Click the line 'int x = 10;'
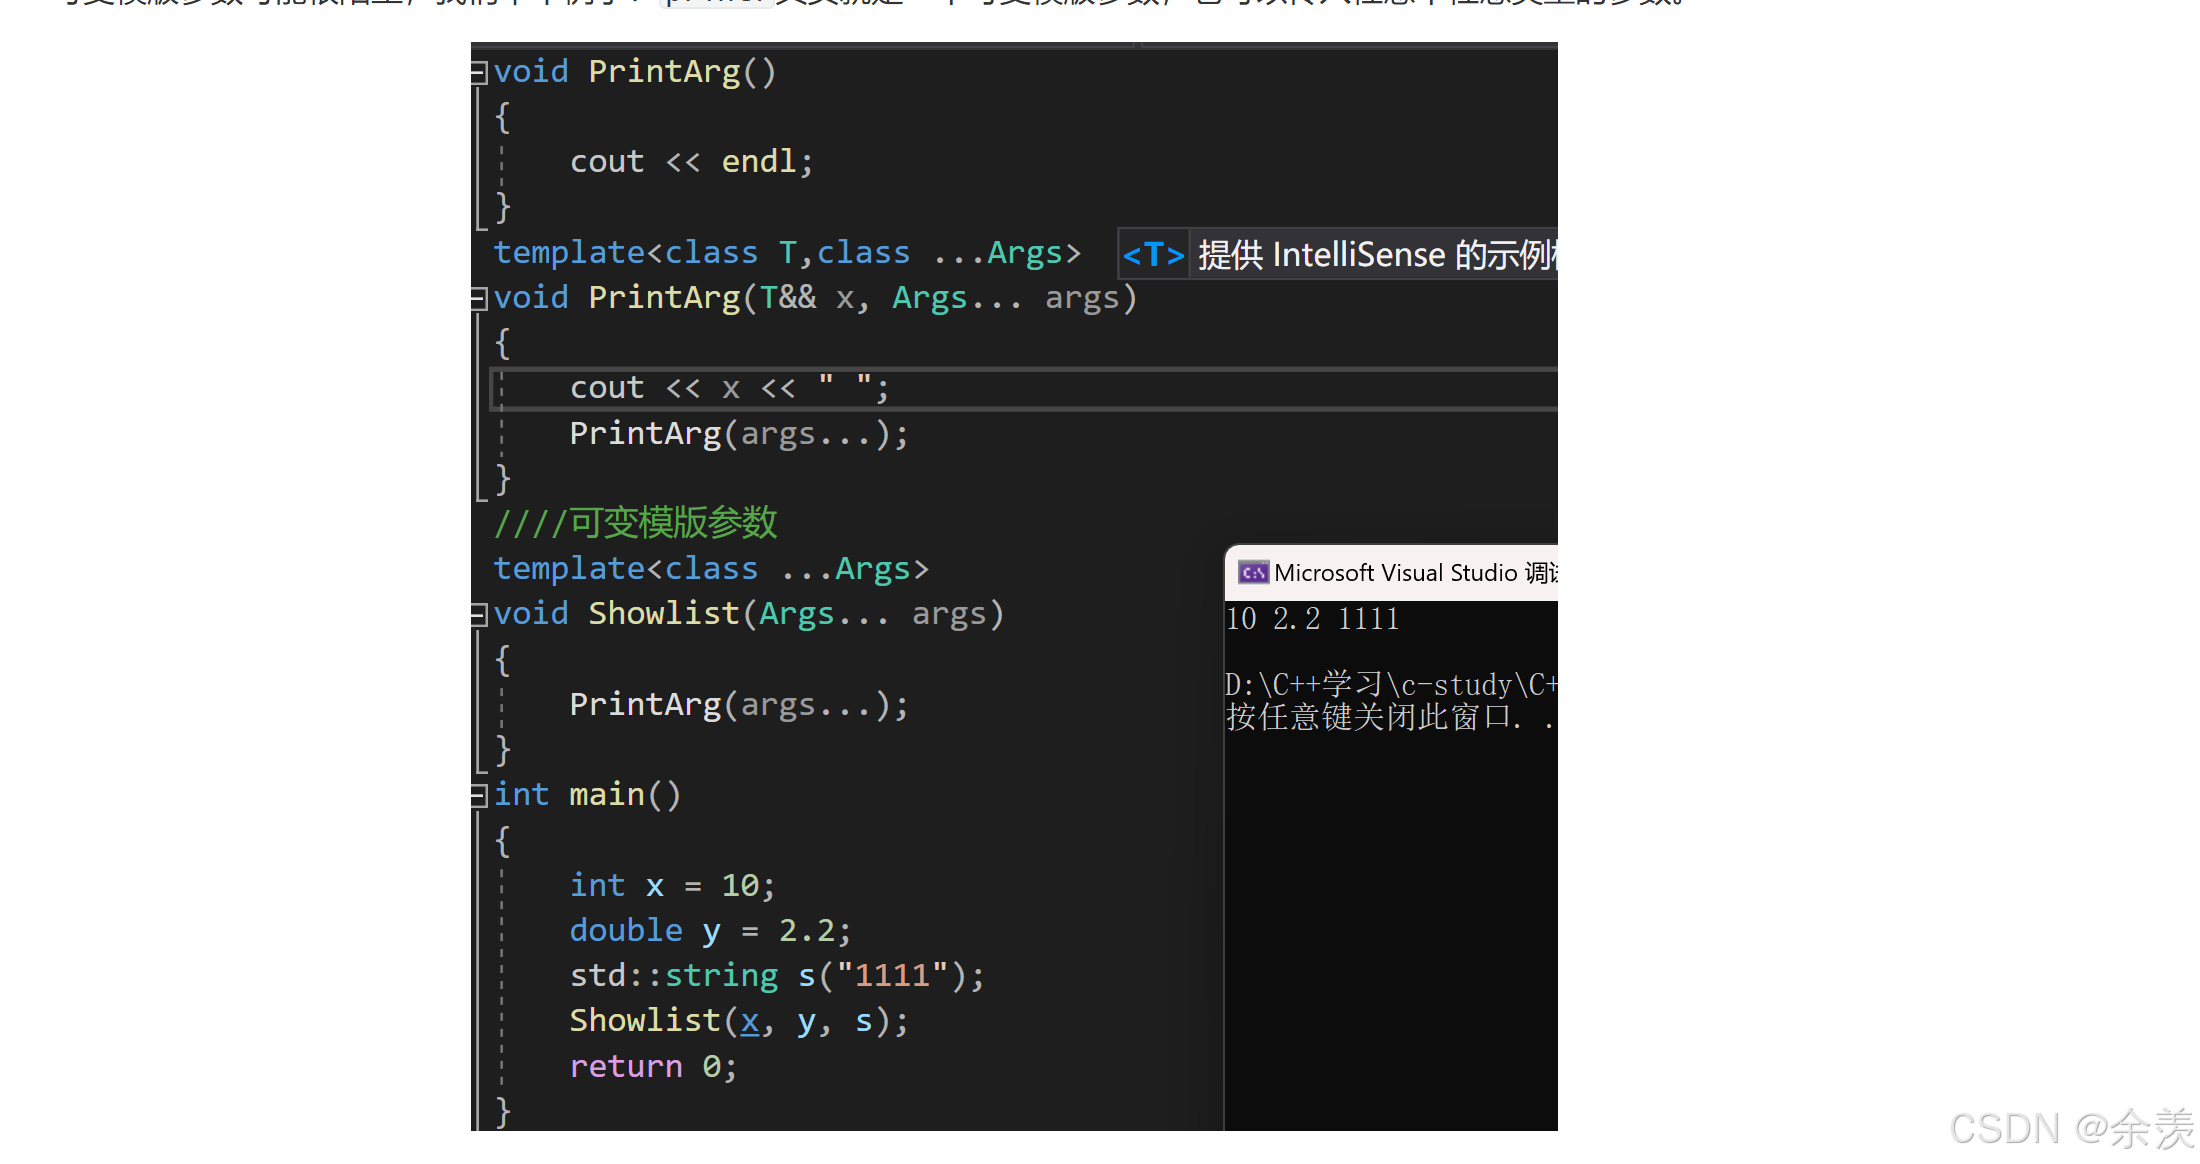Screen dimensions: 2200x1164 [x=672, y=886]
